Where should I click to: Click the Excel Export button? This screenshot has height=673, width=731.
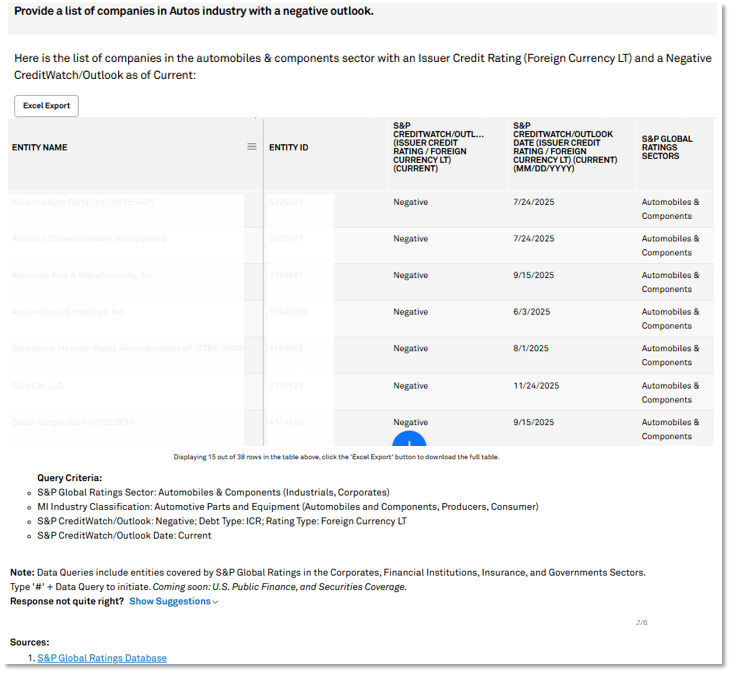click(46, 106)
